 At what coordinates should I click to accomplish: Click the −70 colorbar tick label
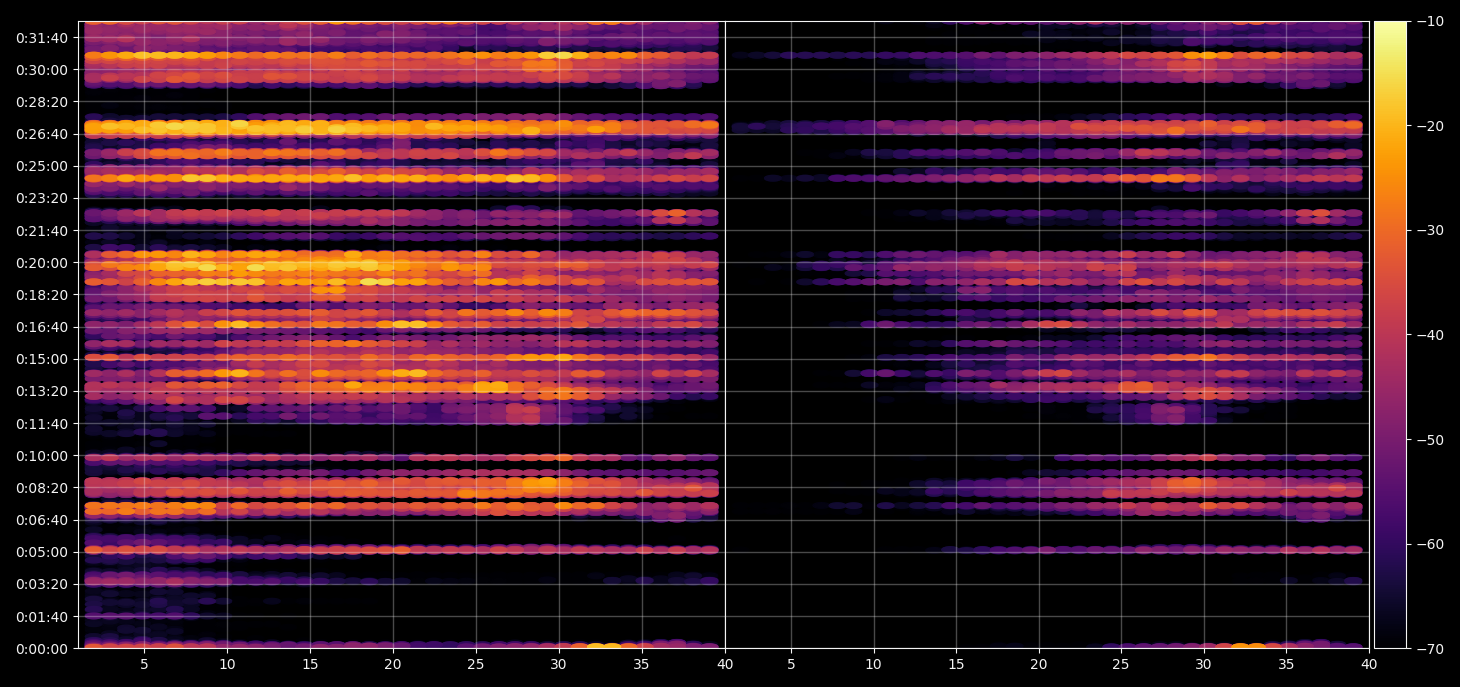tap(1428, 649)
